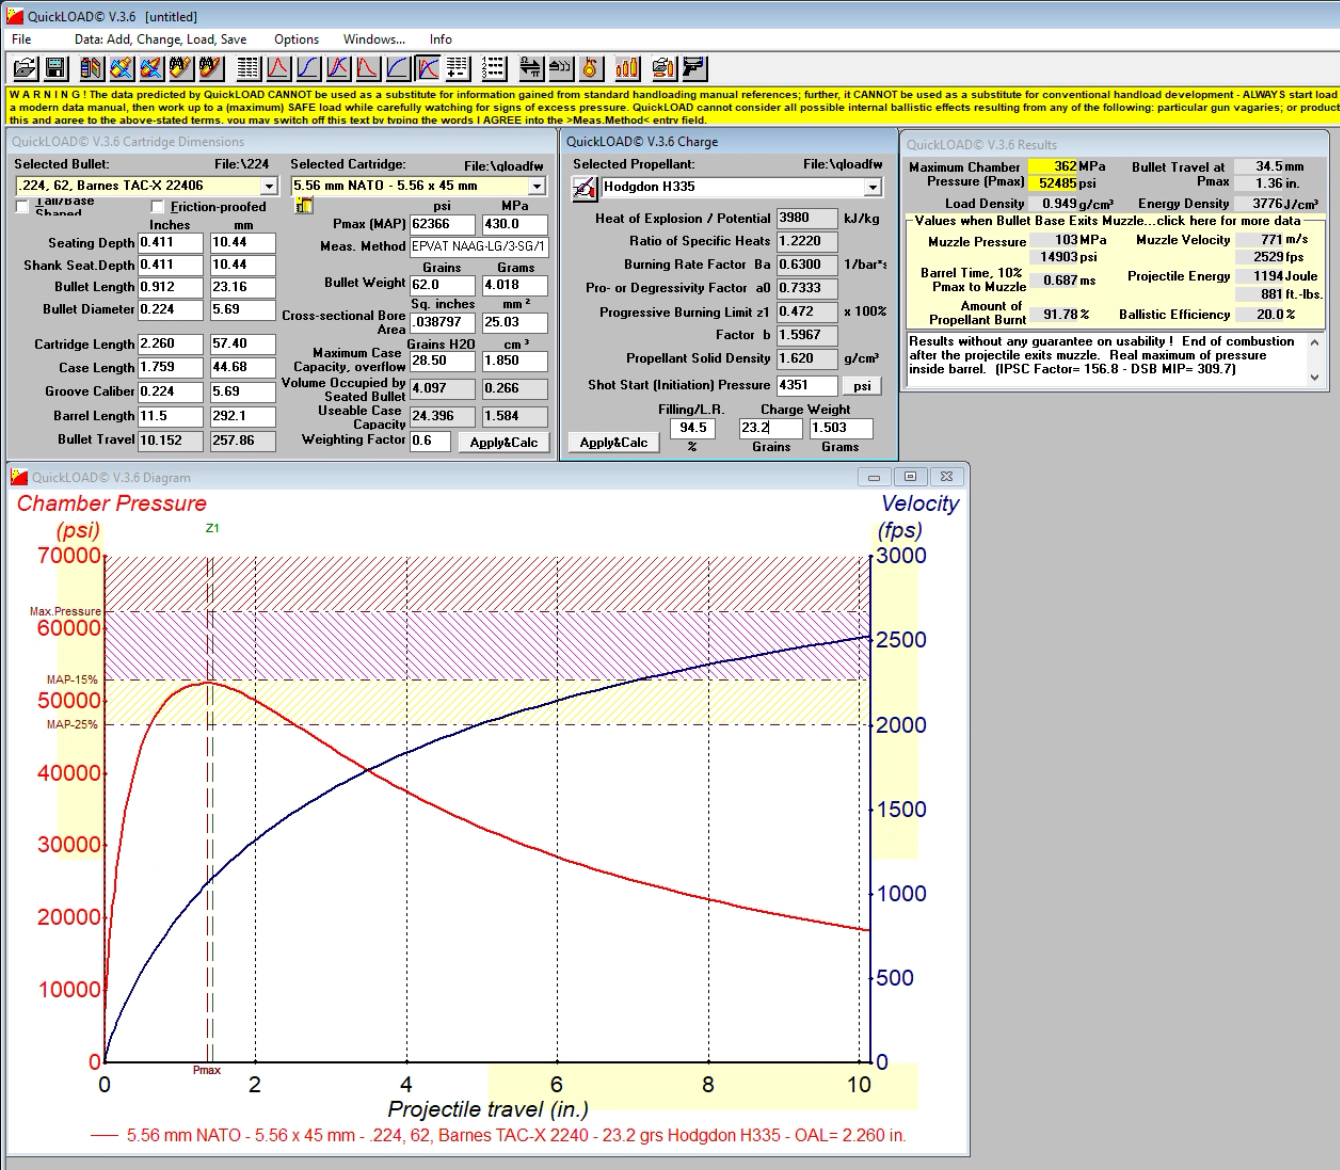The height and width of the screenshot is (1170, 1340).
Task: Open the Selected Bullet dropdown
Action: pos(269,186)
